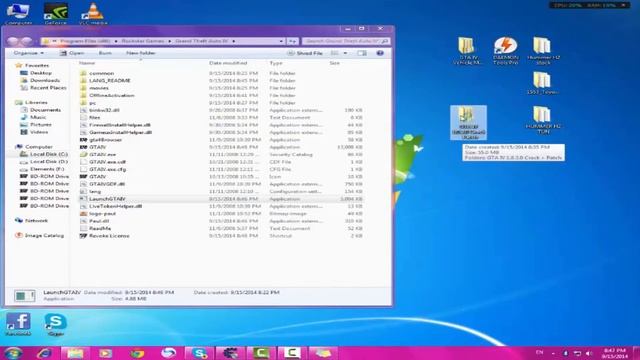
Task: Select Image Catalog in navigation pane
Action: coord(44,236)
